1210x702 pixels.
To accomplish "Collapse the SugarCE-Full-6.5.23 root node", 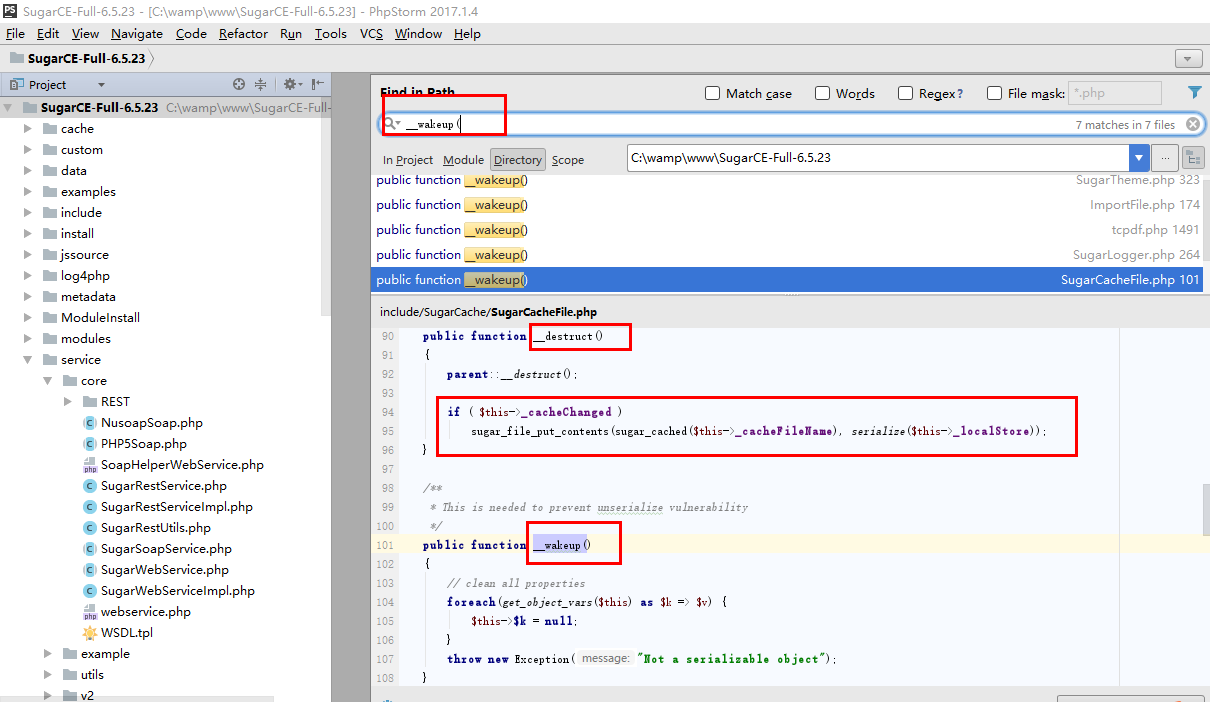I will (x=8, y=108).
